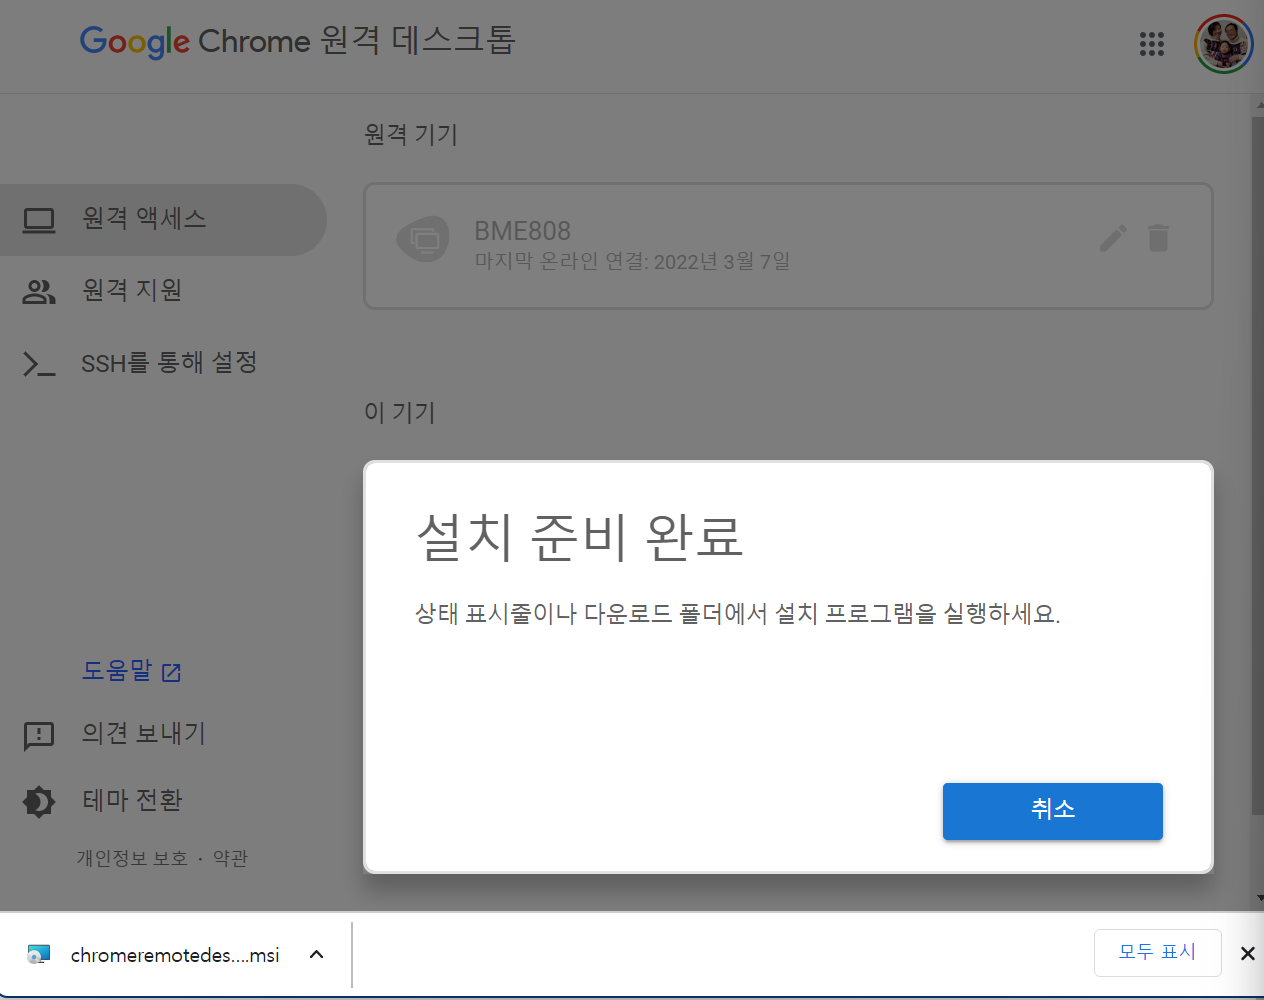Viewport: 1264px width, 1000px height.
Task: Click 모두 표시 downloads button
Action: pos(1157,952)
